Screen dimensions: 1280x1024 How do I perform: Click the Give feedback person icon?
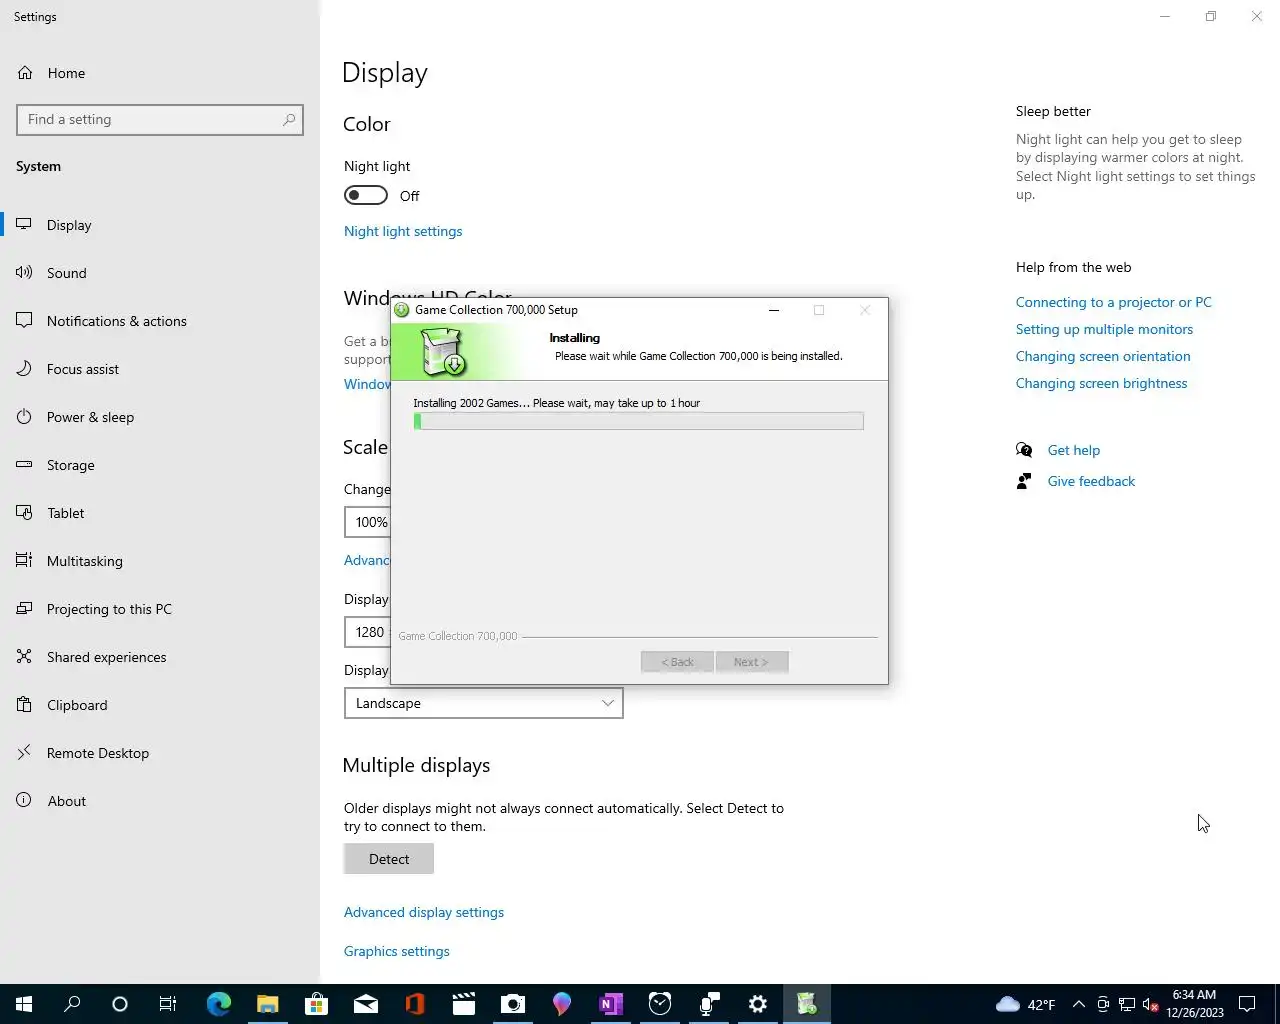click(1024, 481)
